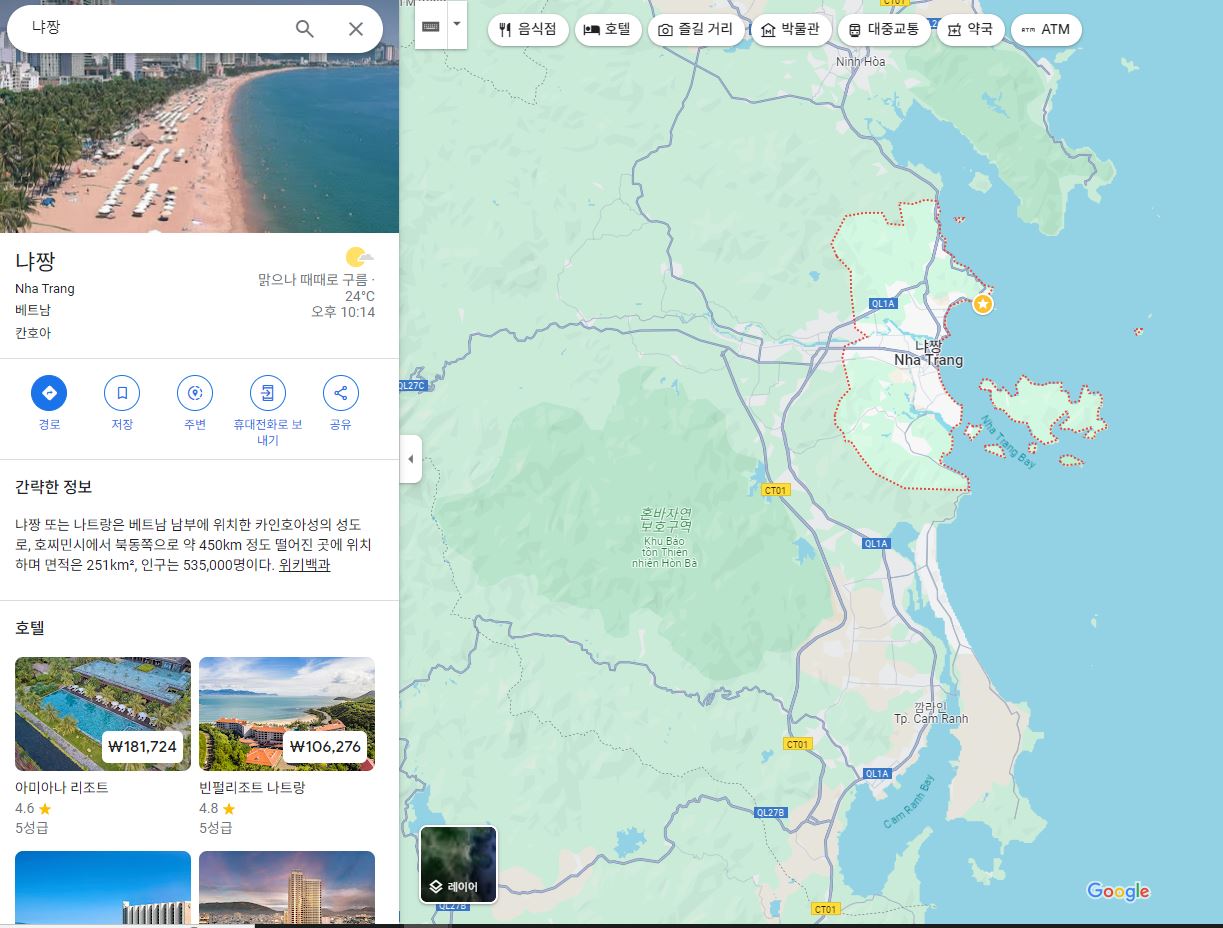Filter map by 즐길 거리 chip

click(x=697, y=30)
